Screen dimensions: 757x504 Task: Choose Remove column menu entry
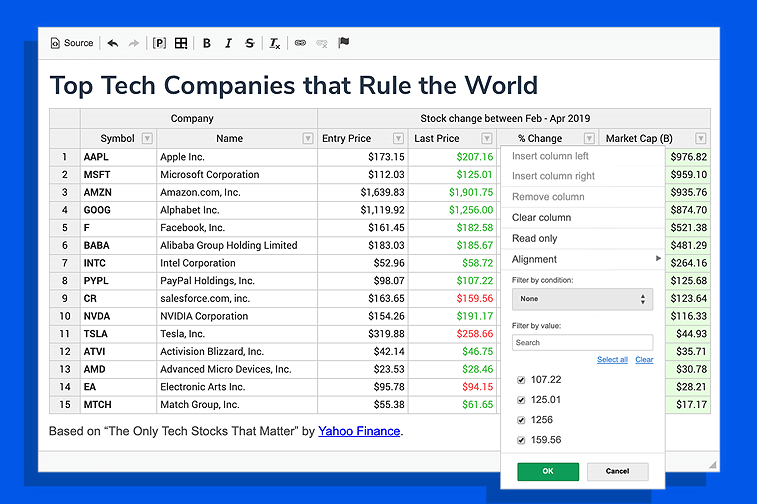click(x=583, y=197)
